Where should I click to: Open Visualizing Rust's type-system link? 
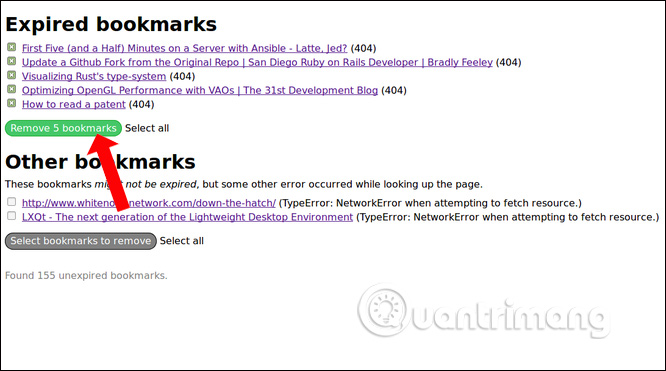(94, 76)
